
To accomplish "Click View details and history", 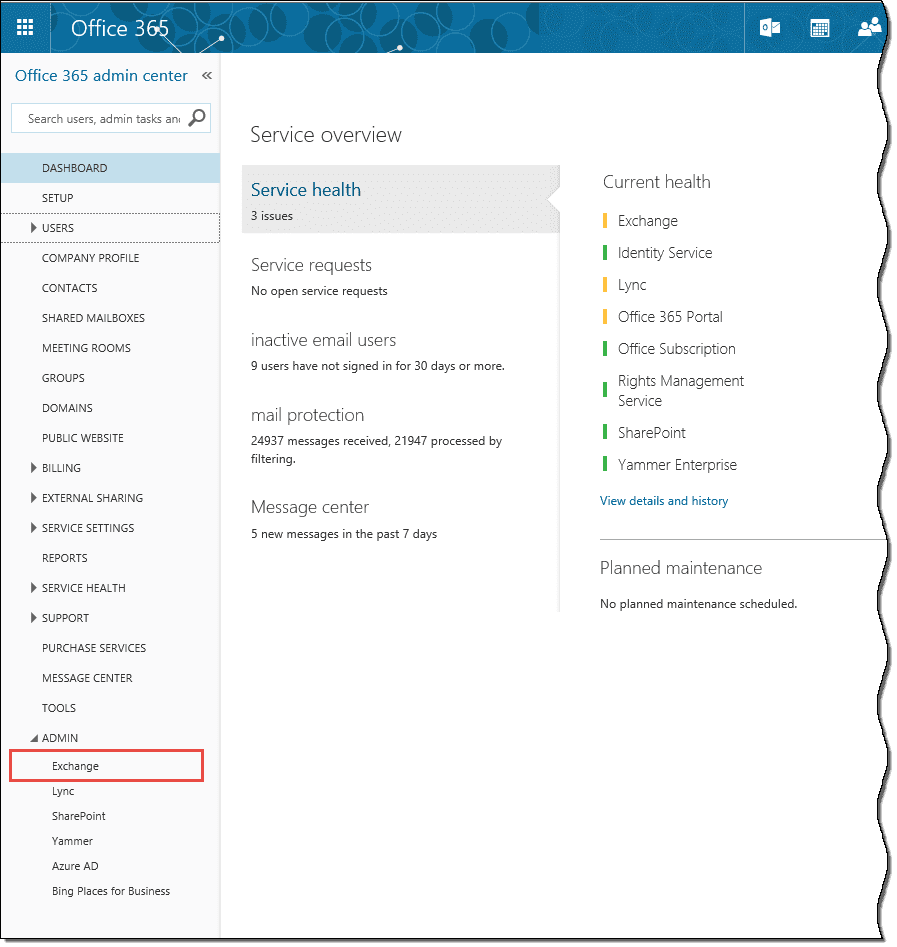I will click(x=663, y=500).
